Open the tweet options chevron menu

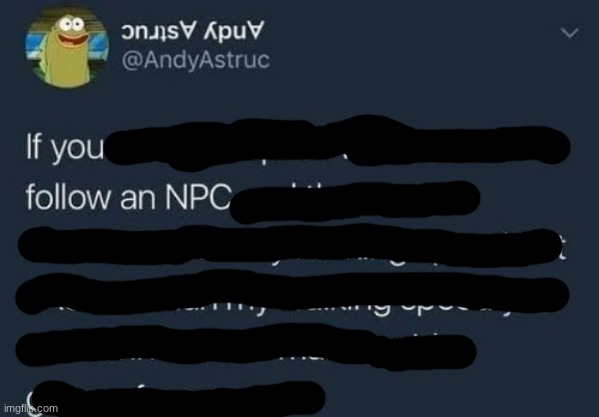pyautogui.click(x=570, y=33)
